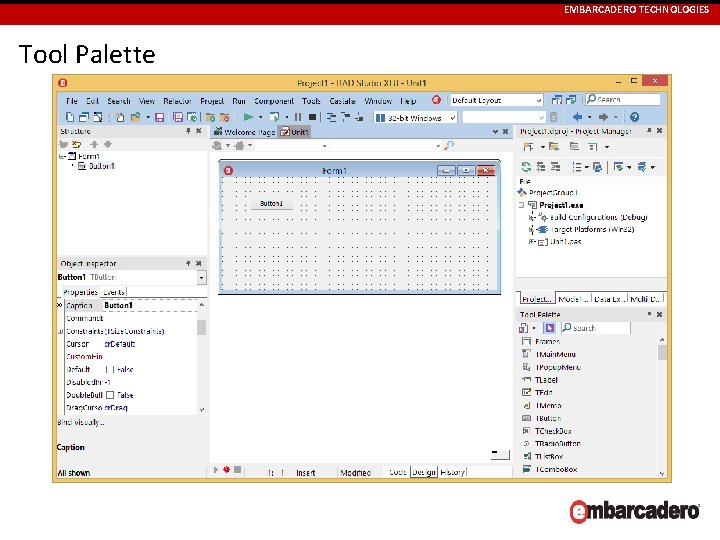The height and width of the screenshot is (540, 720).
Task: Open the 32-bit Windows platform dropdown
Action: click(415, 118)
